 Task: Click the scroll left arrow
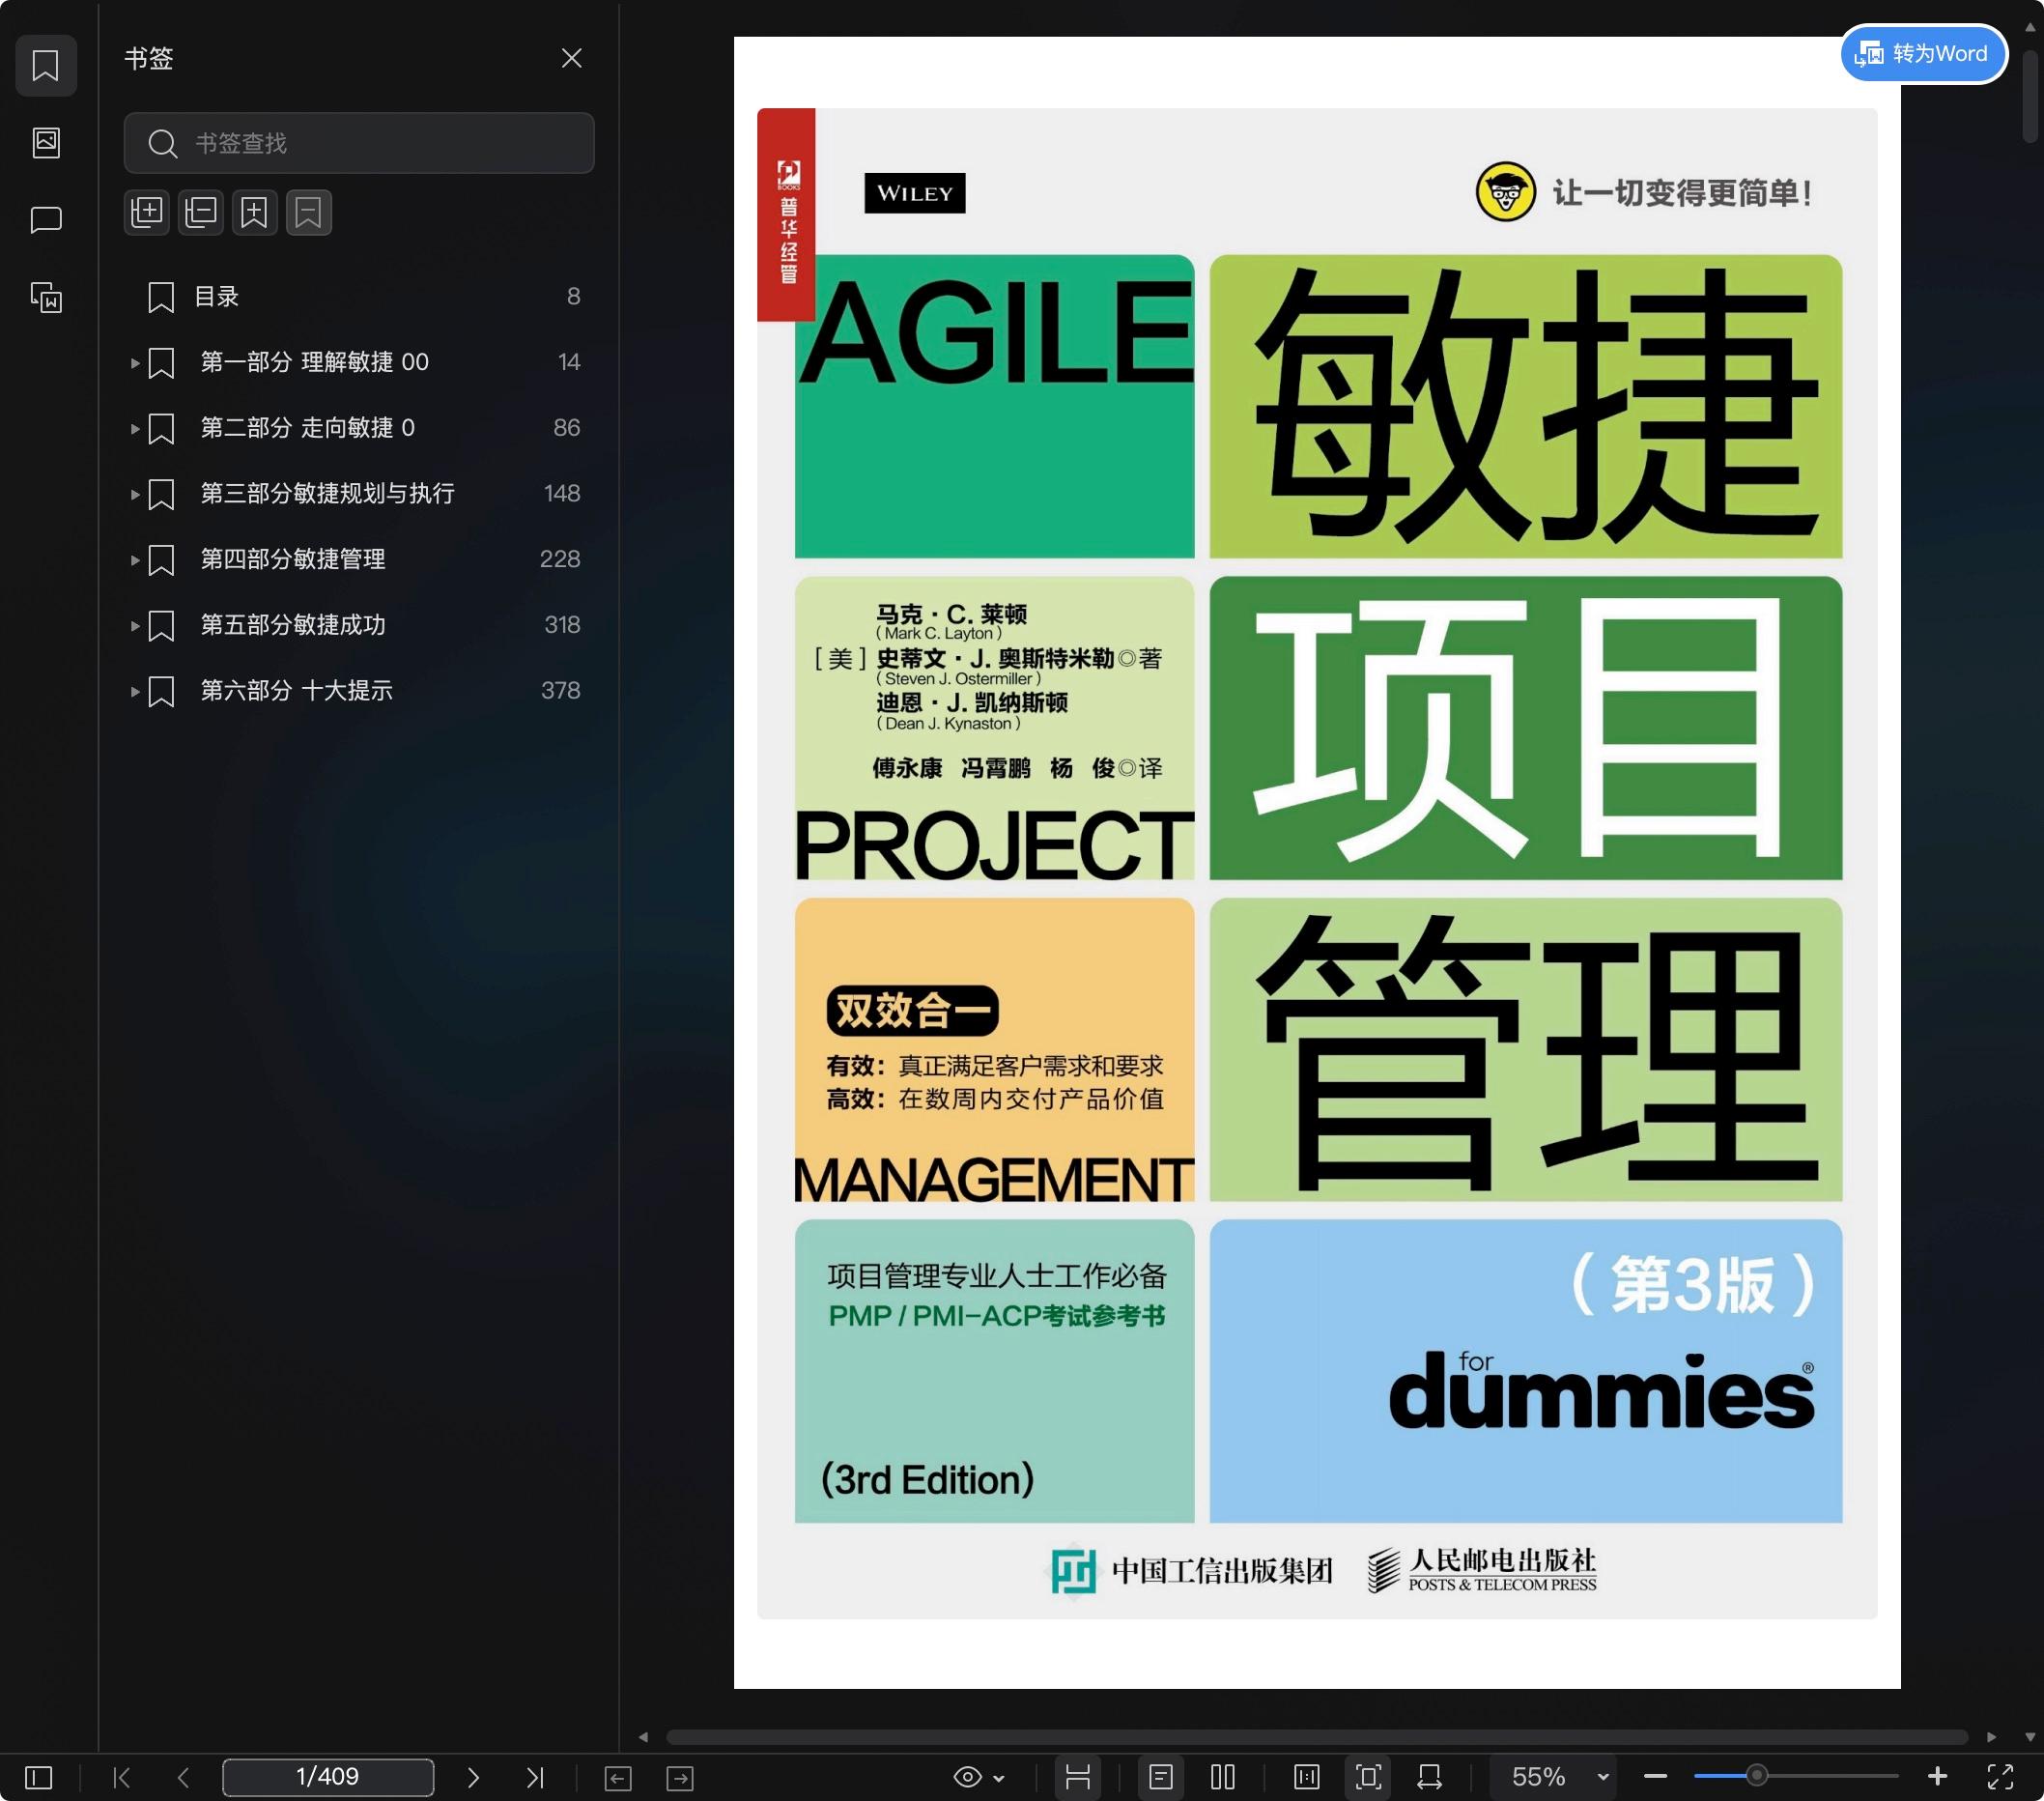click(x=643, y=1737)
